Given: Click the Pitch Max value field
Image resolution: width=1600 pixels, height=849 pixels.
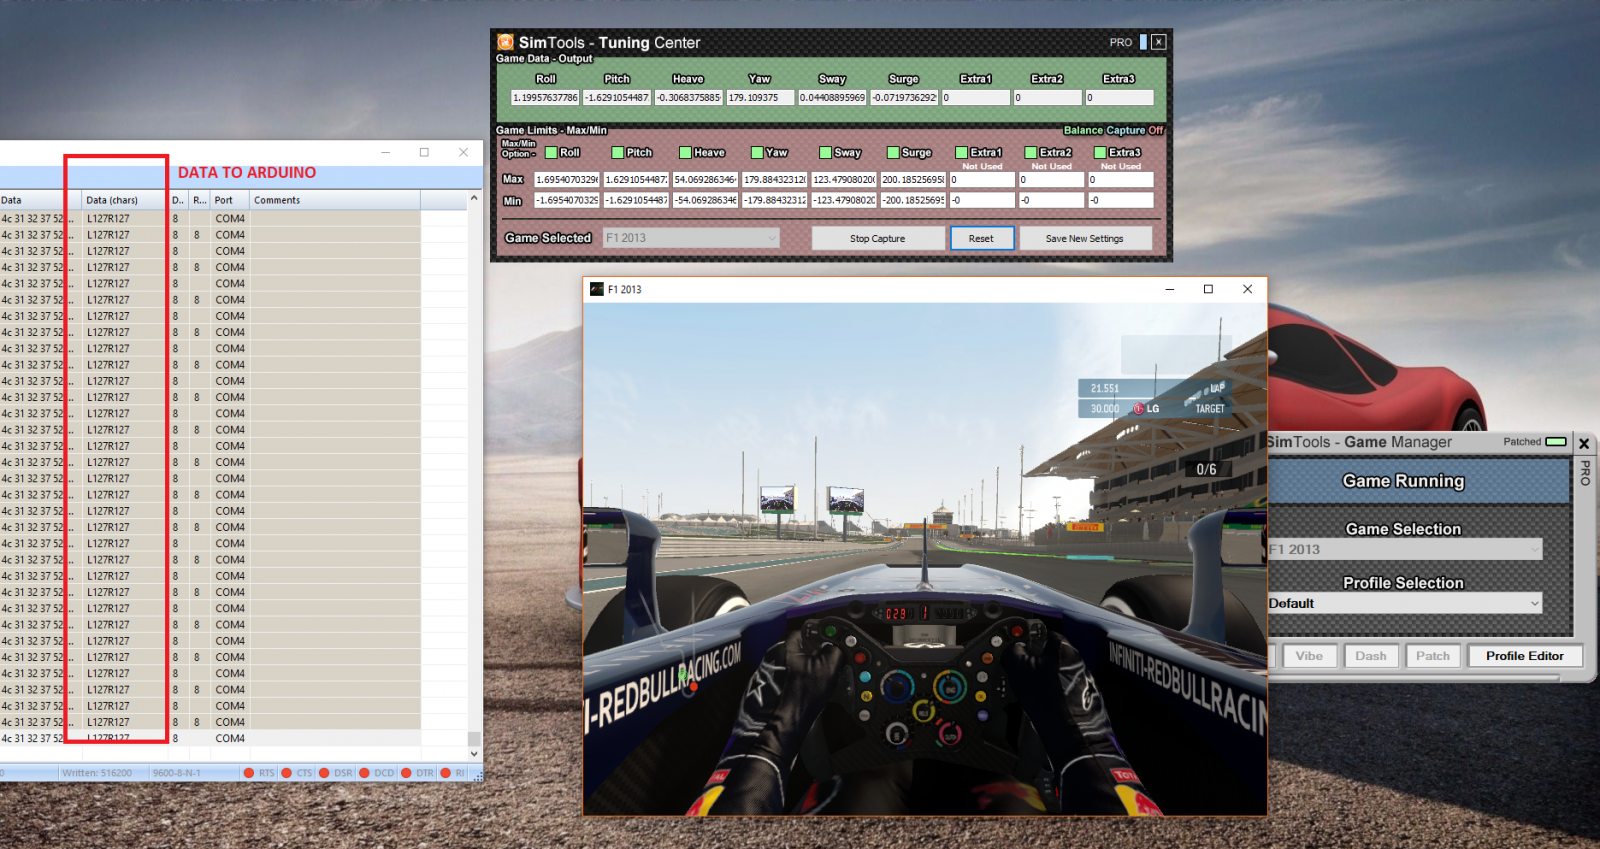Looking at the screenshot, I should pyautogui.click(x=636, y=180).
